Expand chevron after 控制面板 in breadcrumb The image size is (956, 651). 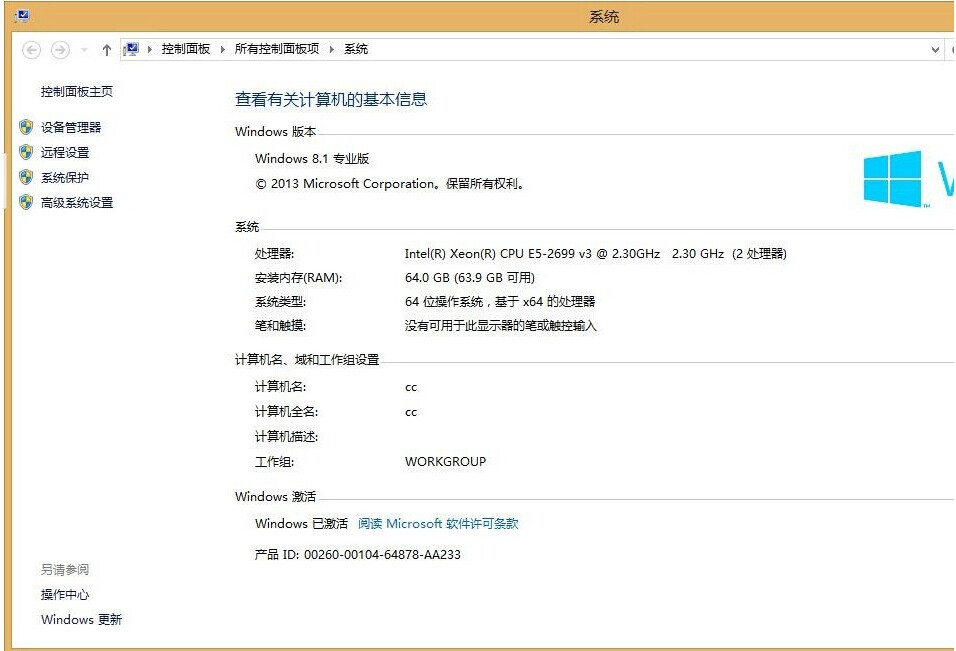(x=223, y=49)
